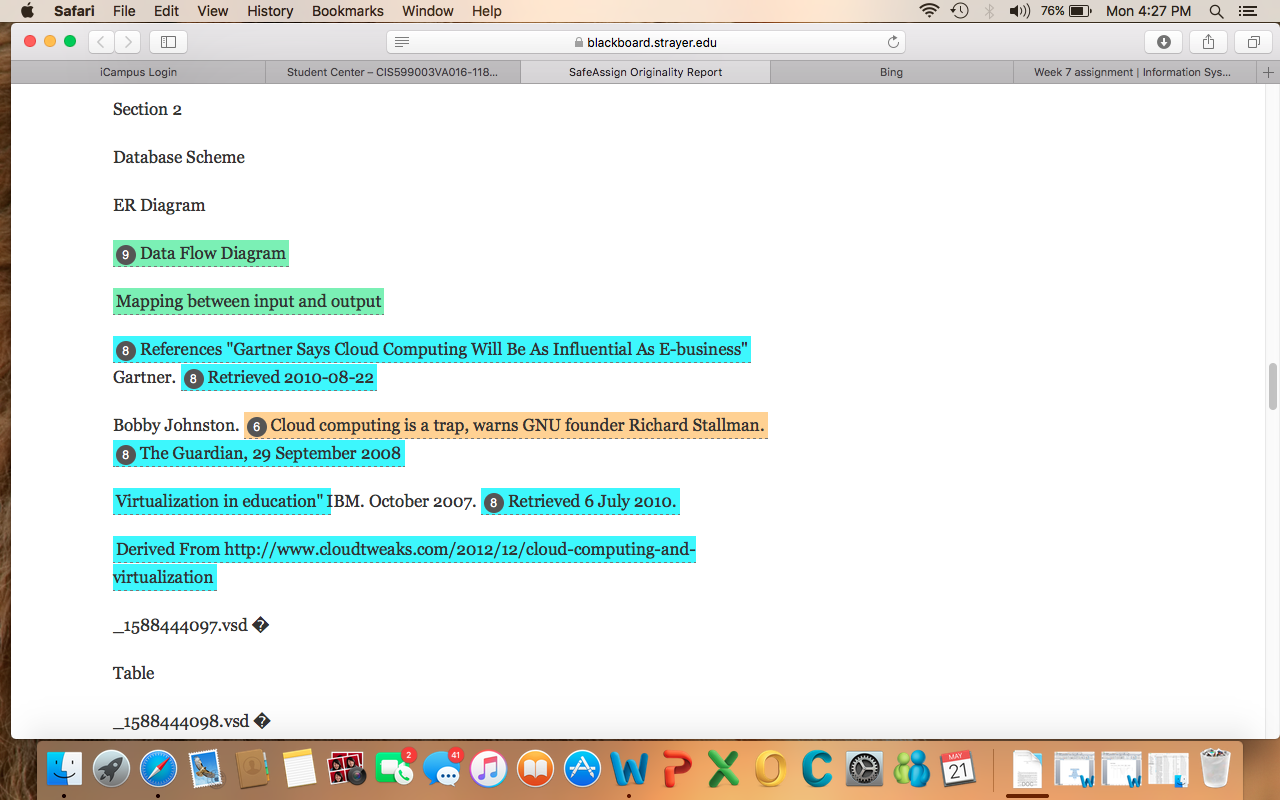Image resolution: width=1280 pixels, height=800 pixels.
Task: Open Wi-Fi status menu
Action: (x=930, y=11)
